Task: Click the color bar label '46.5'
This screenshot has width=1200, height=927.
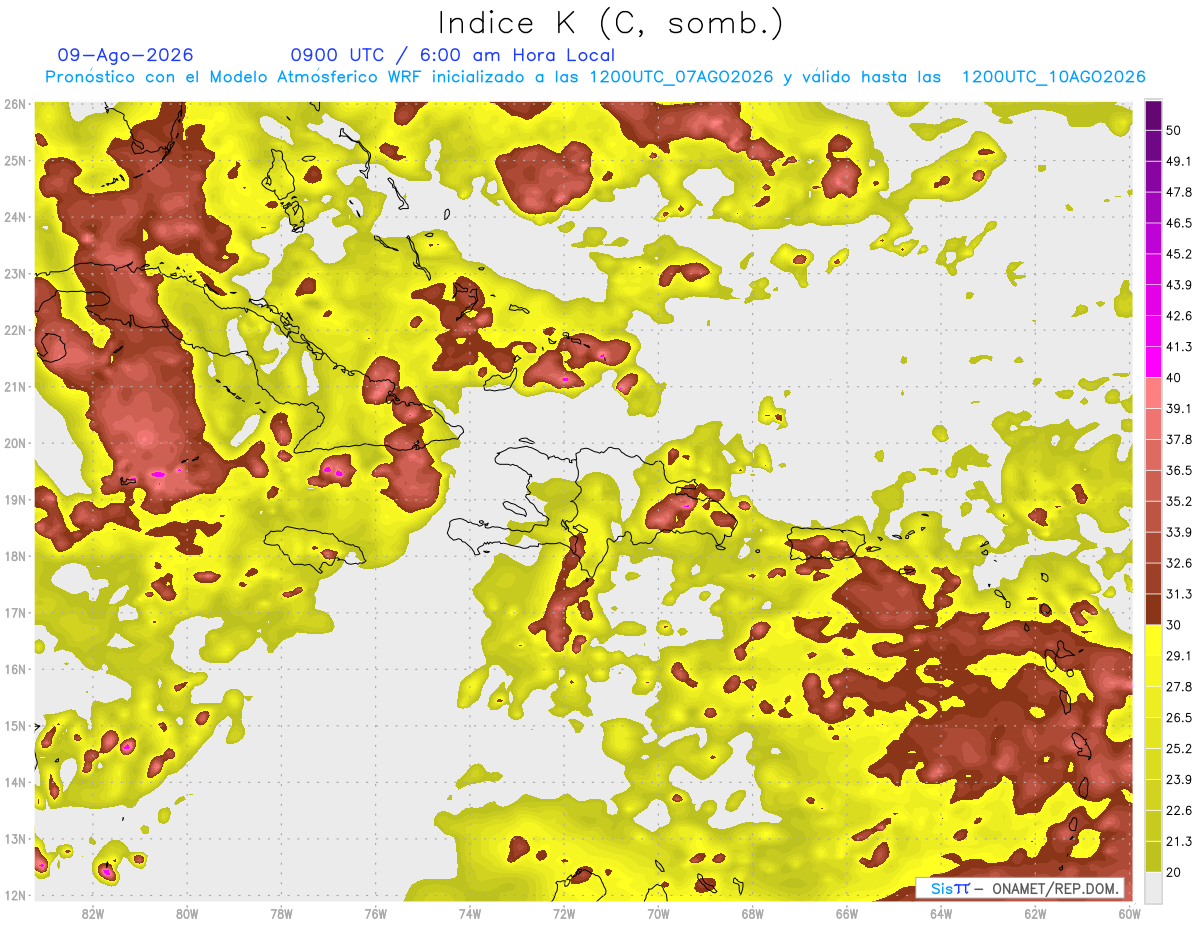Action: point(1178,223)
